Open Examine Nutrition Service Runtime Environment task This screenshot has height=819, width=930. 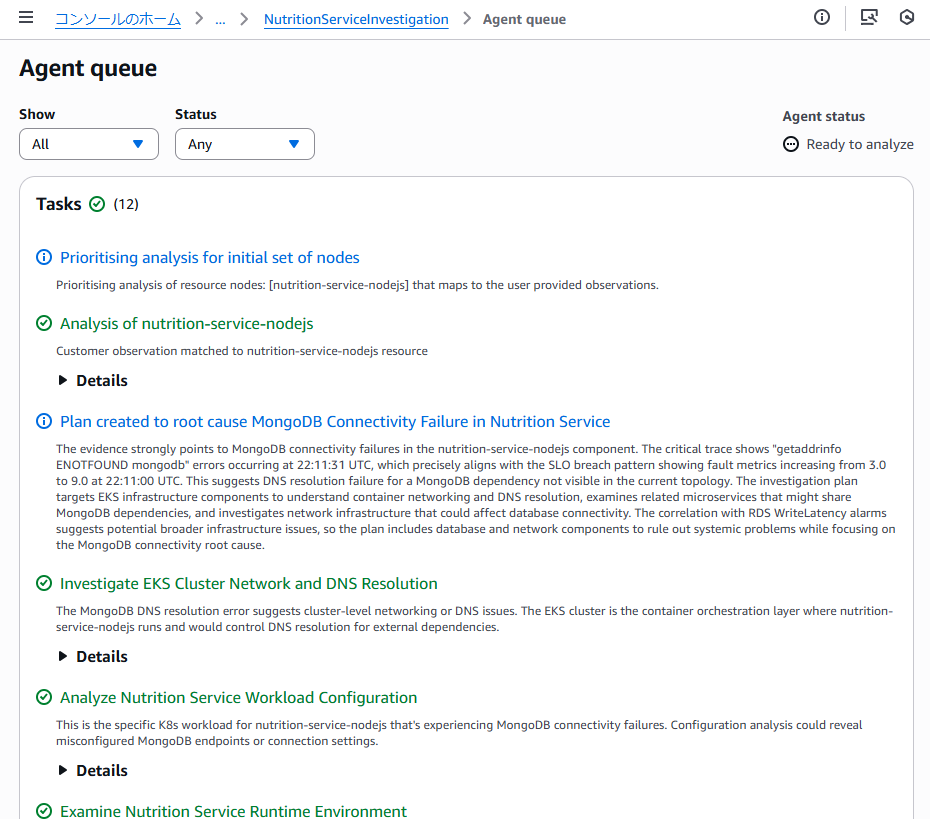233,811
